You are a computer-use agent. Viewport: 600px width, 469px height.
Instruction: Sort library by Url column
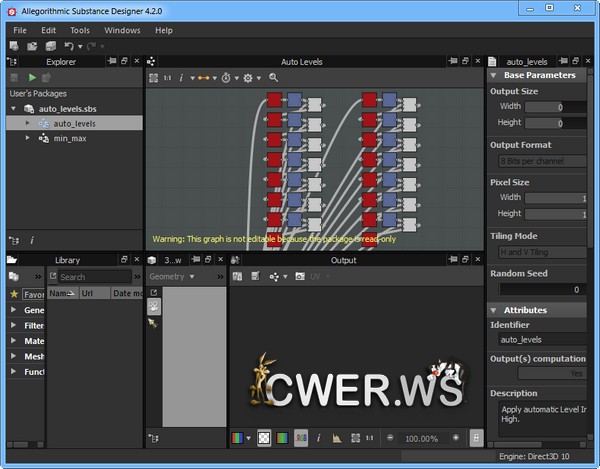coord(95,293)
